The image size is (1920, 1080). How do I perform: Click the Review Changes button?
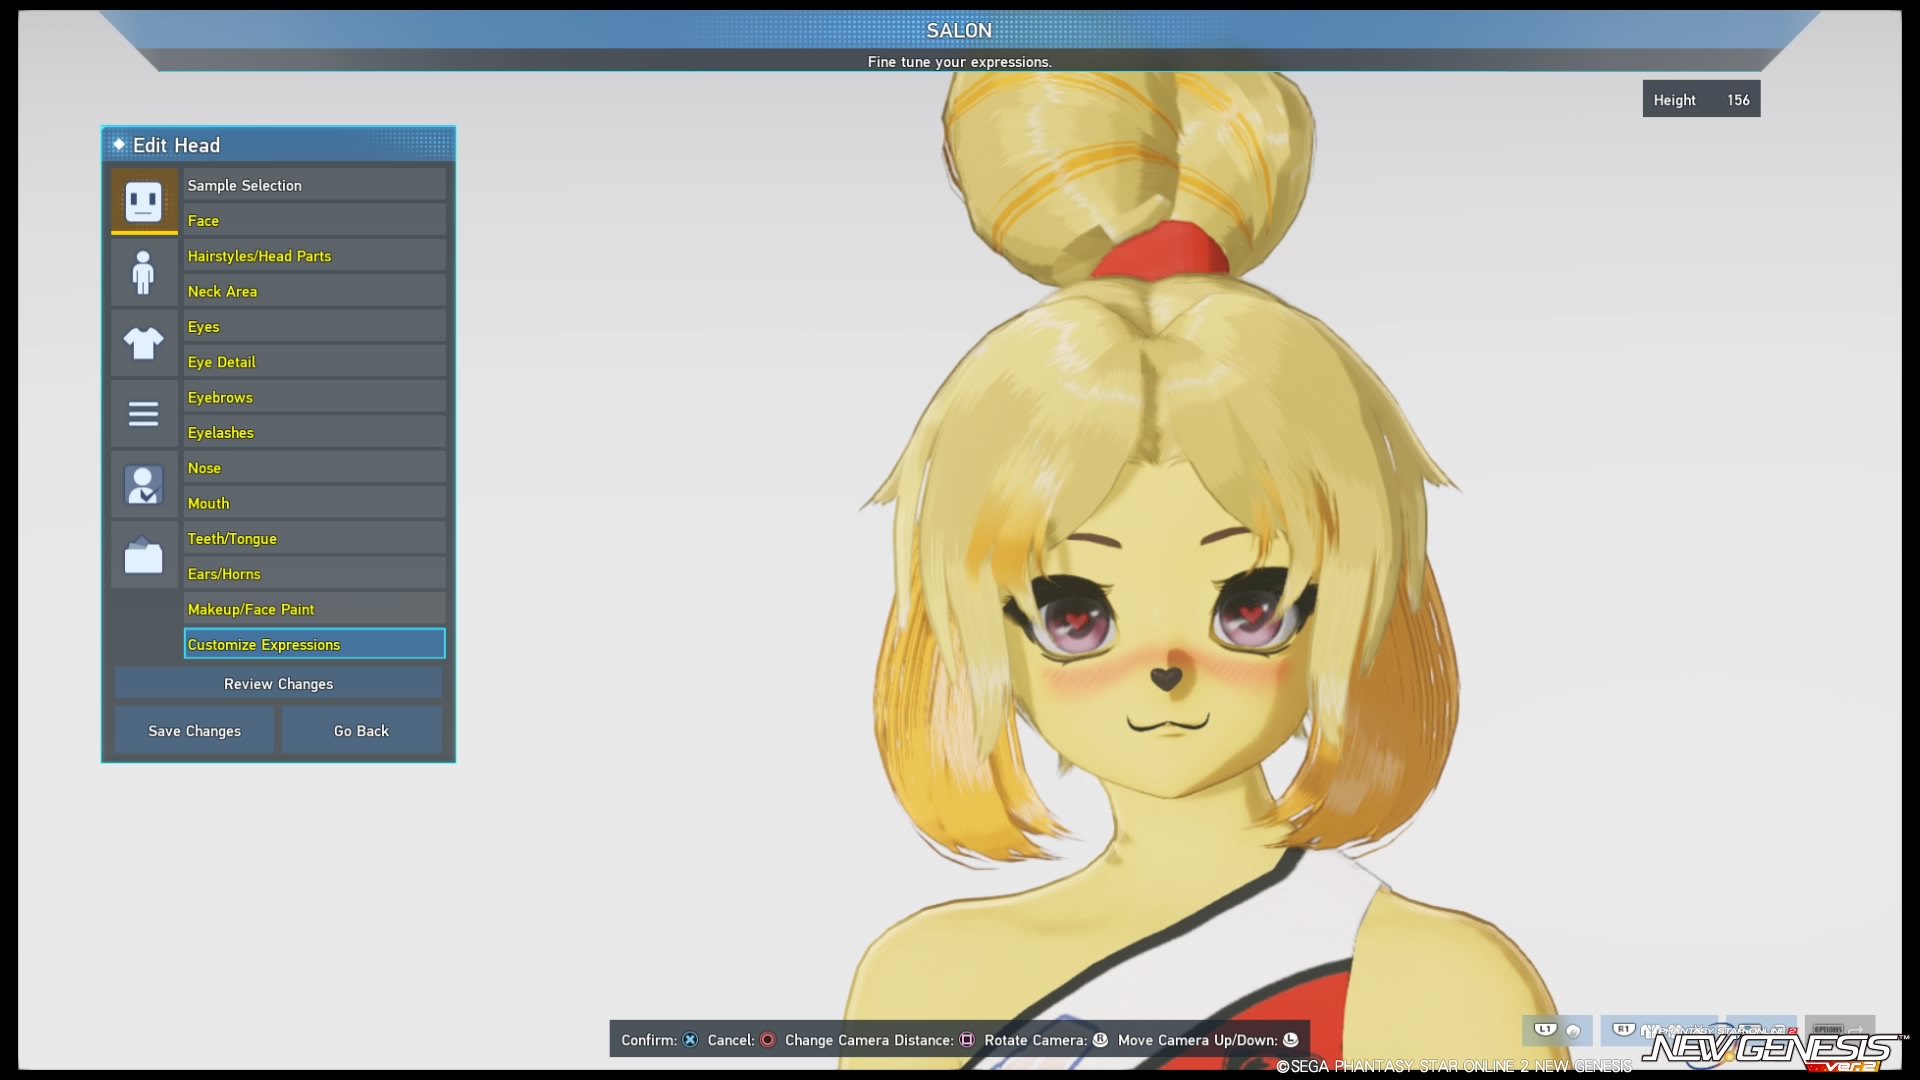(278, 683)
